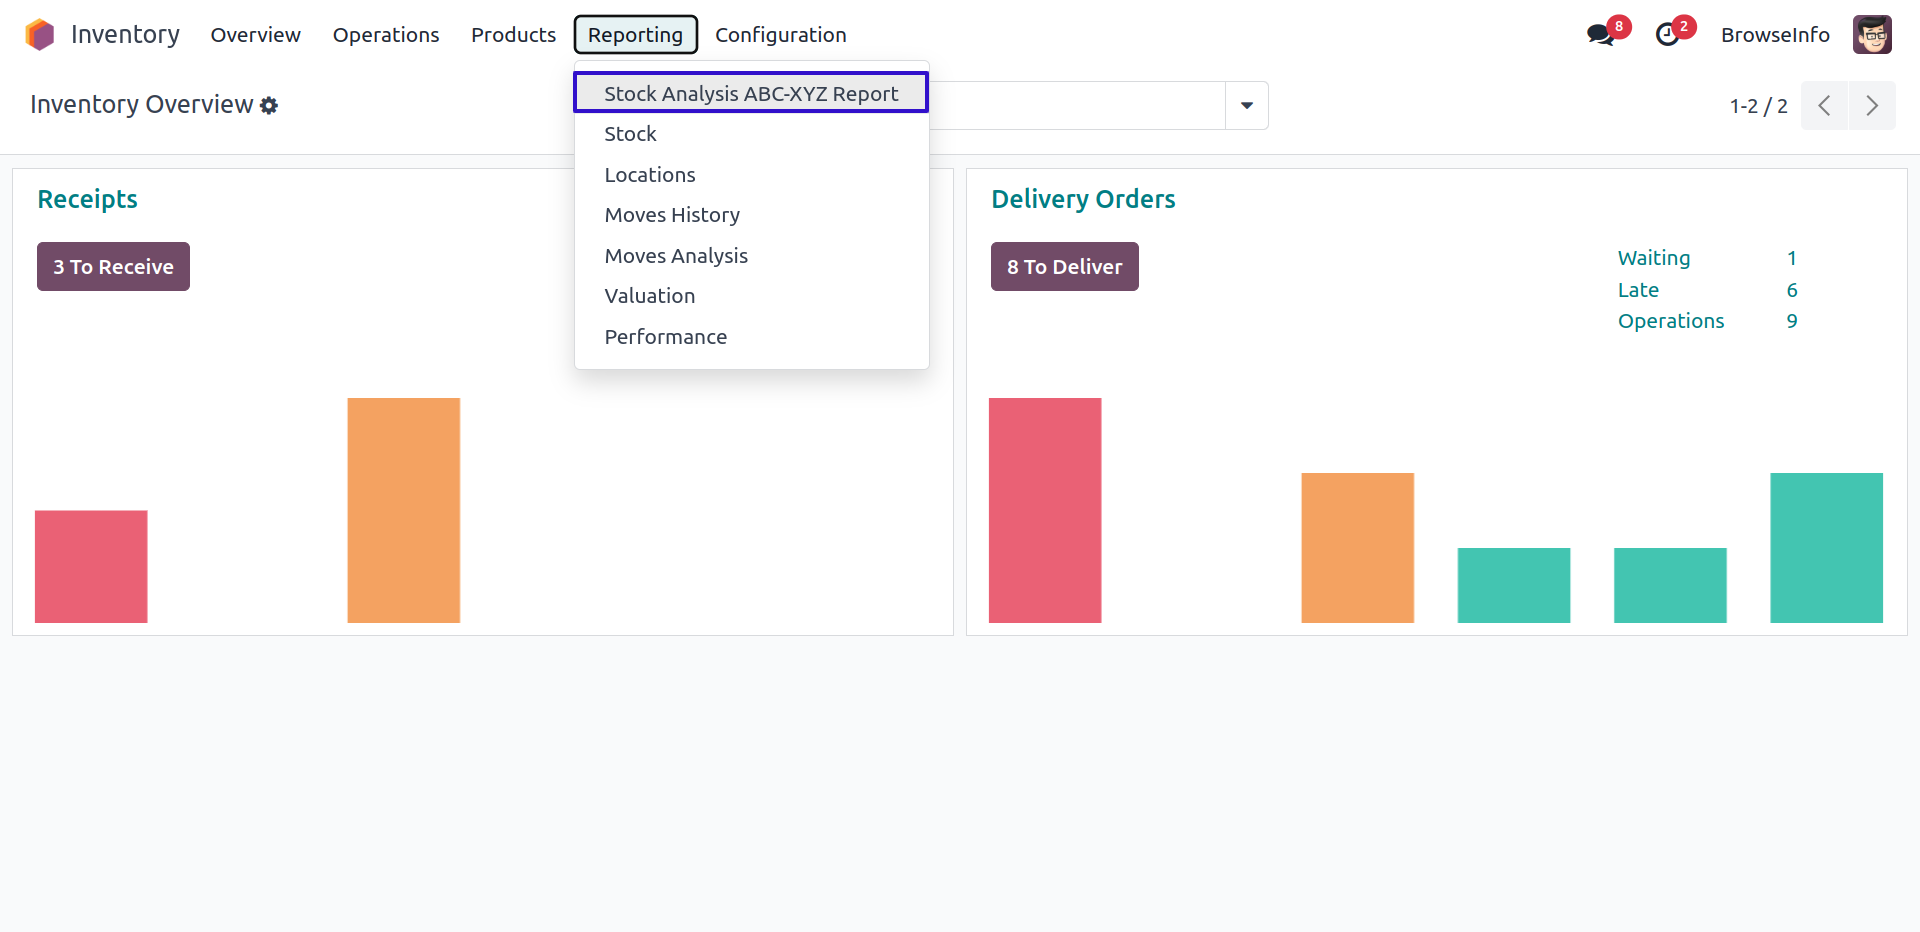Click the BrowseInfo user avatar

point(1872,35)
